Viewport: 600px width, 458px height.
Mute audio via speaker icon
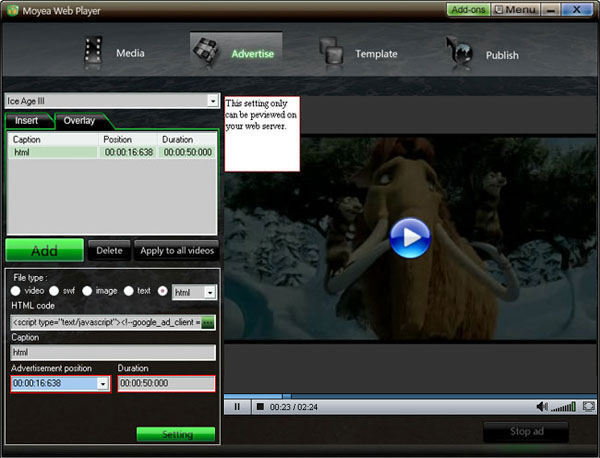[542, 406]
